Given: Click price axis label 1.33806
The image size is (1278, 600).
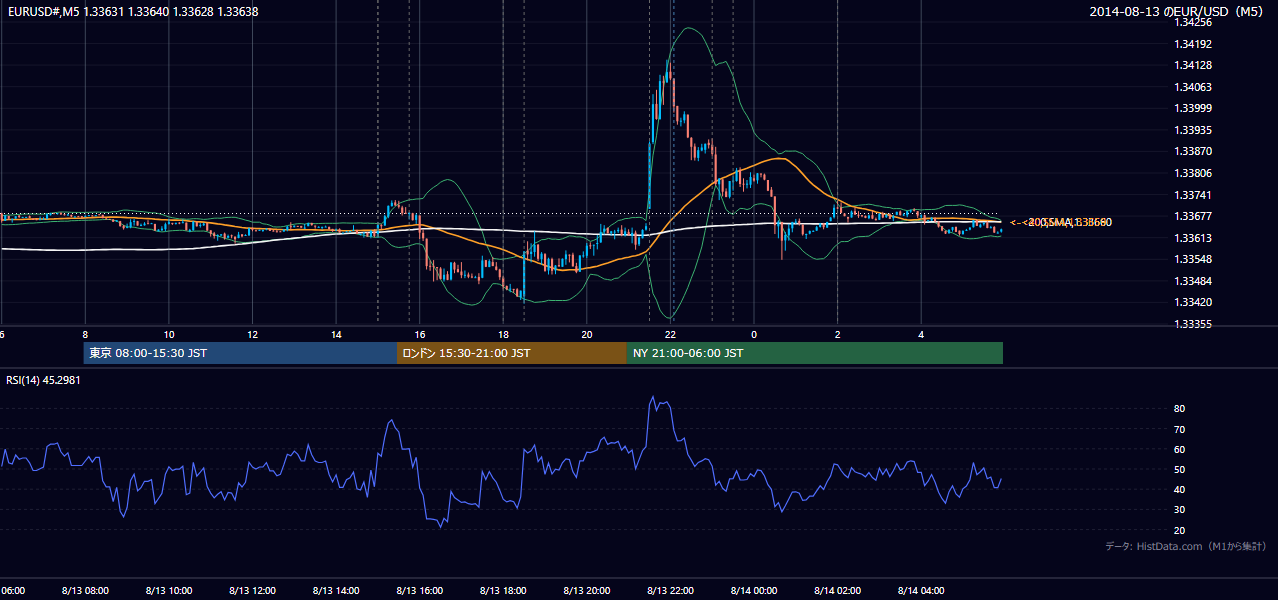Looking at the screenshot, I should coord(1192,173).
